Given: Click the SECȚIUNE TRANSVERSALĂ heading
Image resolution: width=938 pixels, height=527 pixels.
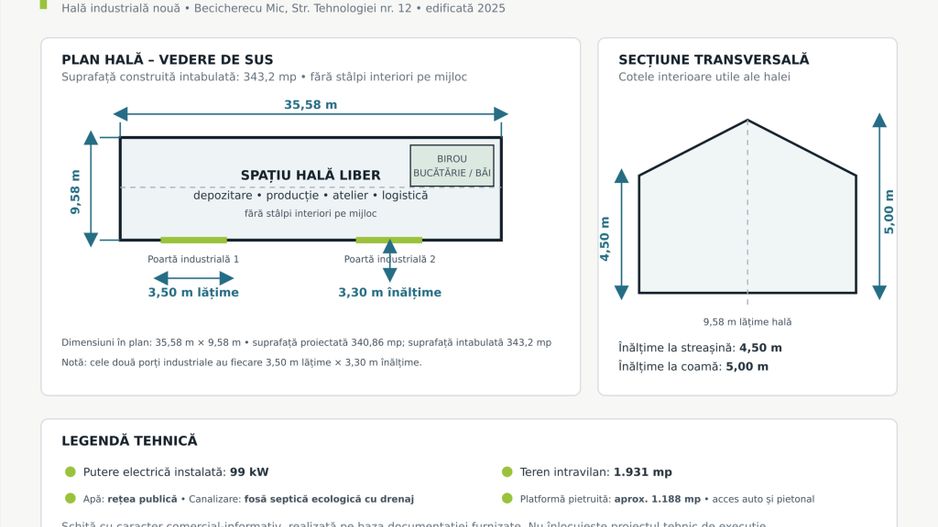Looking at the screenshot, I should (714, 60).
